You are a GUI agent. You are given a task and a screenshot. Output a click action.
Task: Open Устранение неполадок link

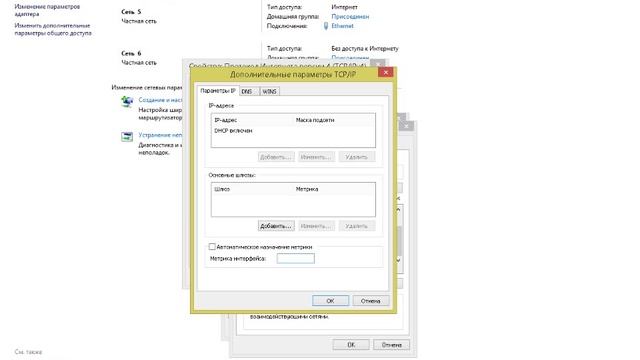coord(160,135)
